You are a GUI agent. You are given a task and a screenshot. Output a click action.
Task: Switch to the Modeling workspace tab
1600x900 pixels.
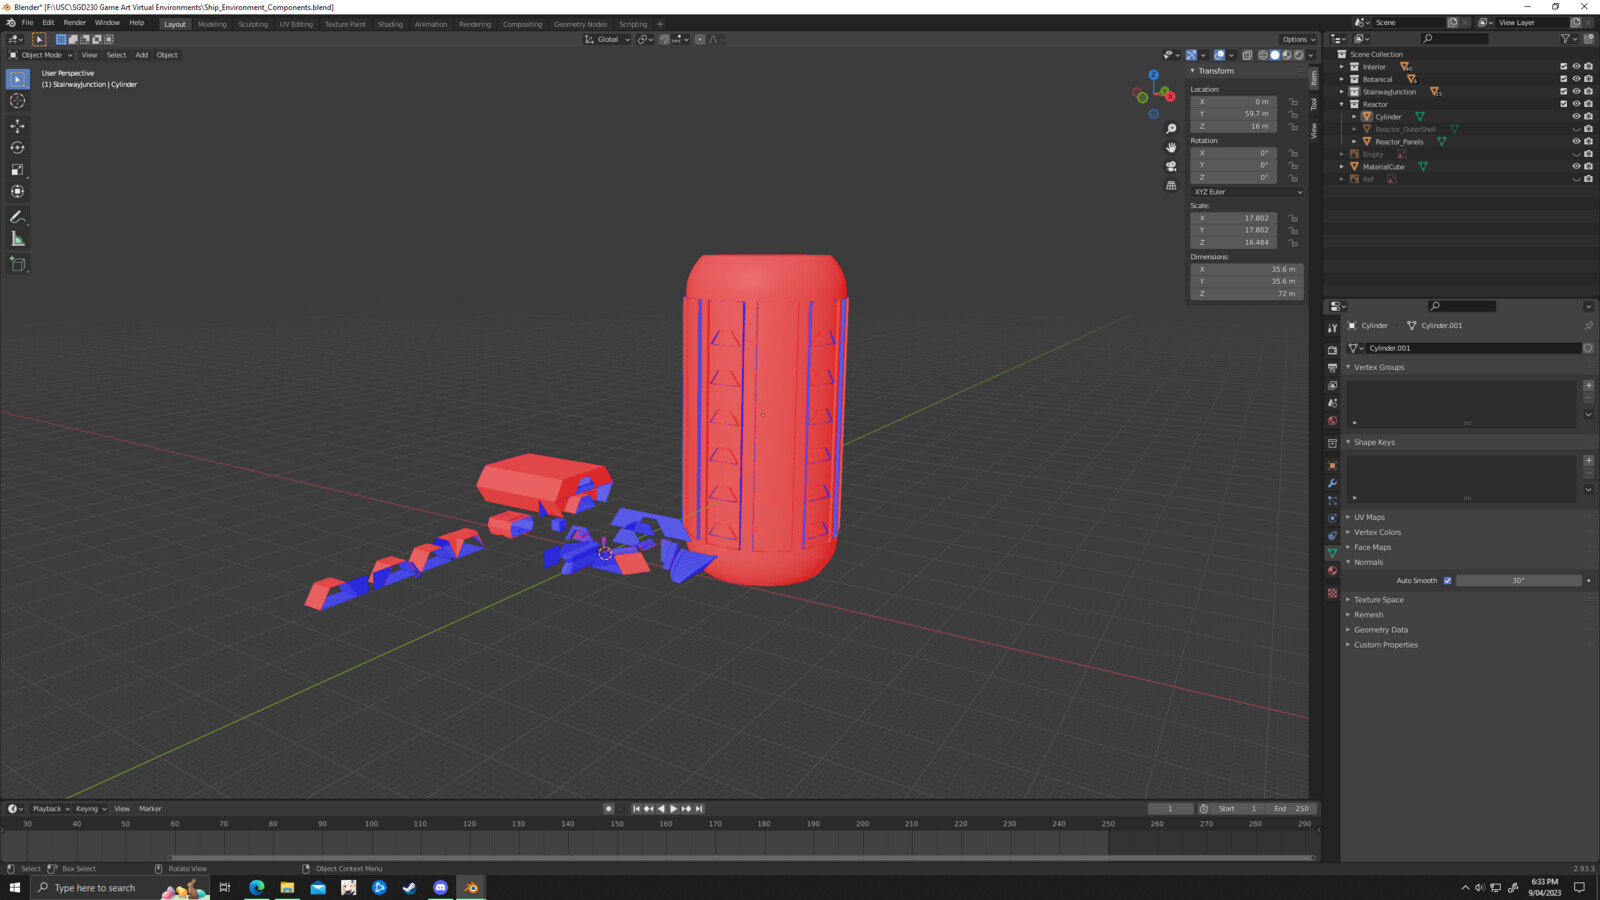[x=212, y=24]
